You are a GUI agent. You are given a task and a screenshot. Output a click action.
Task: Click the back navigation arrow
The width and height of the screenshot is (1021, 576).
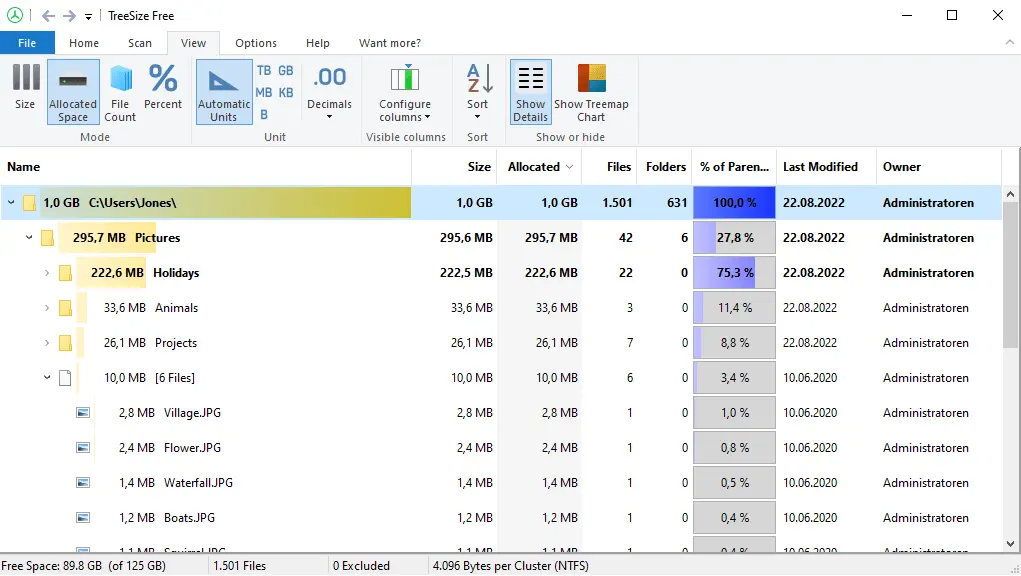47,15
